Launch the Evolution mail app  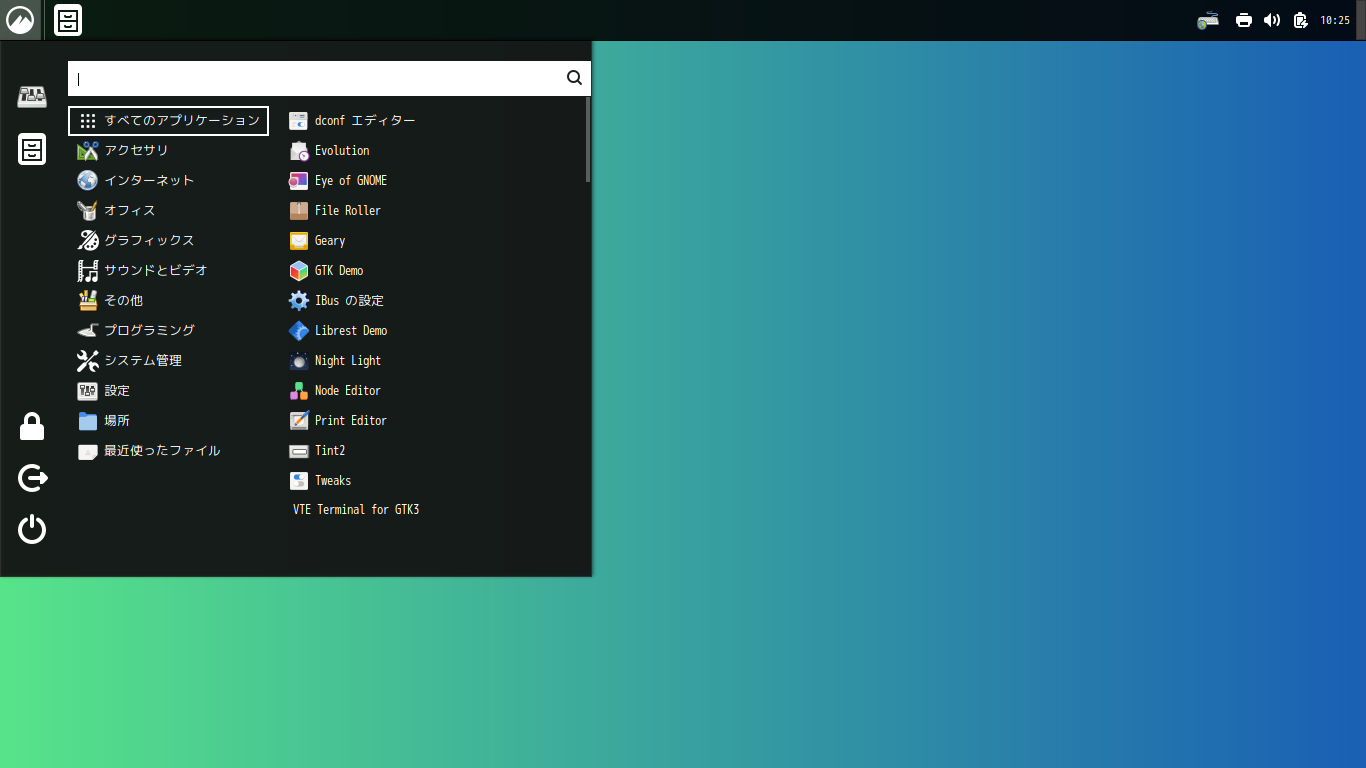[432, 150]
